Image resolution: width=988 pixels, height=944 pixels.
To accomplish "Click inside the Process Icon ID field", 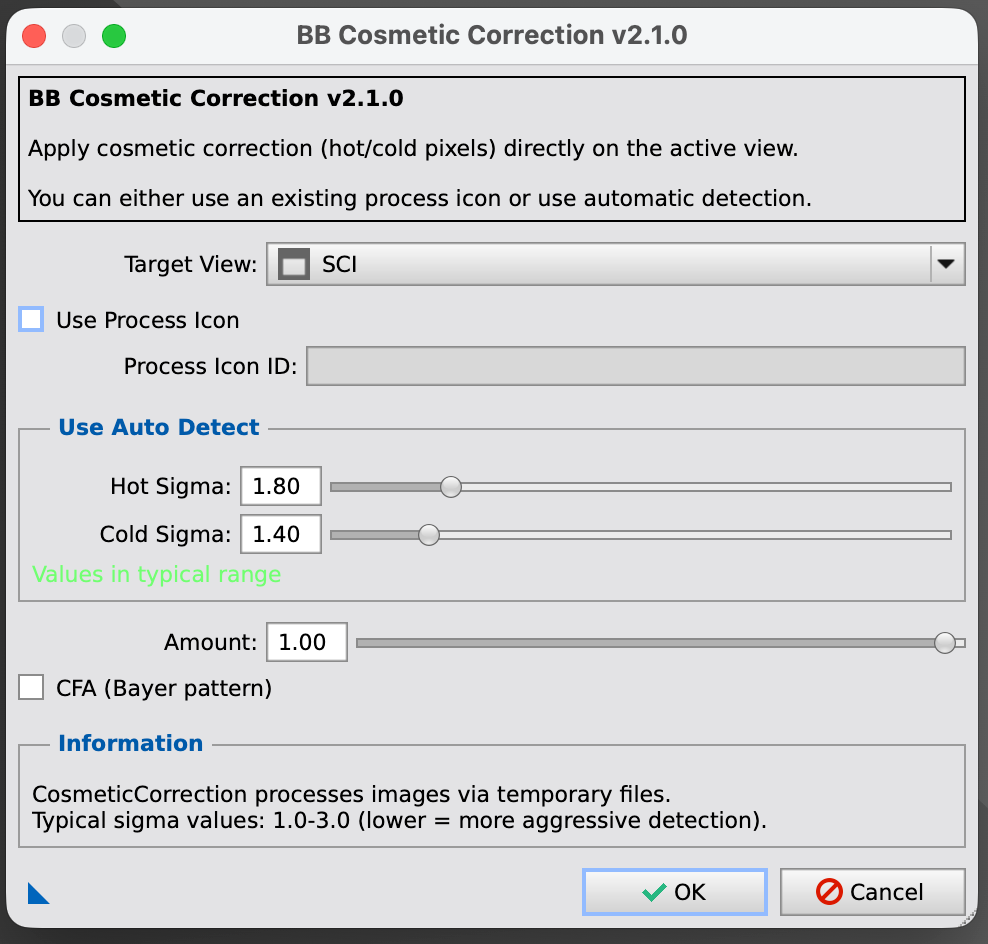I will tap(636, 365).
